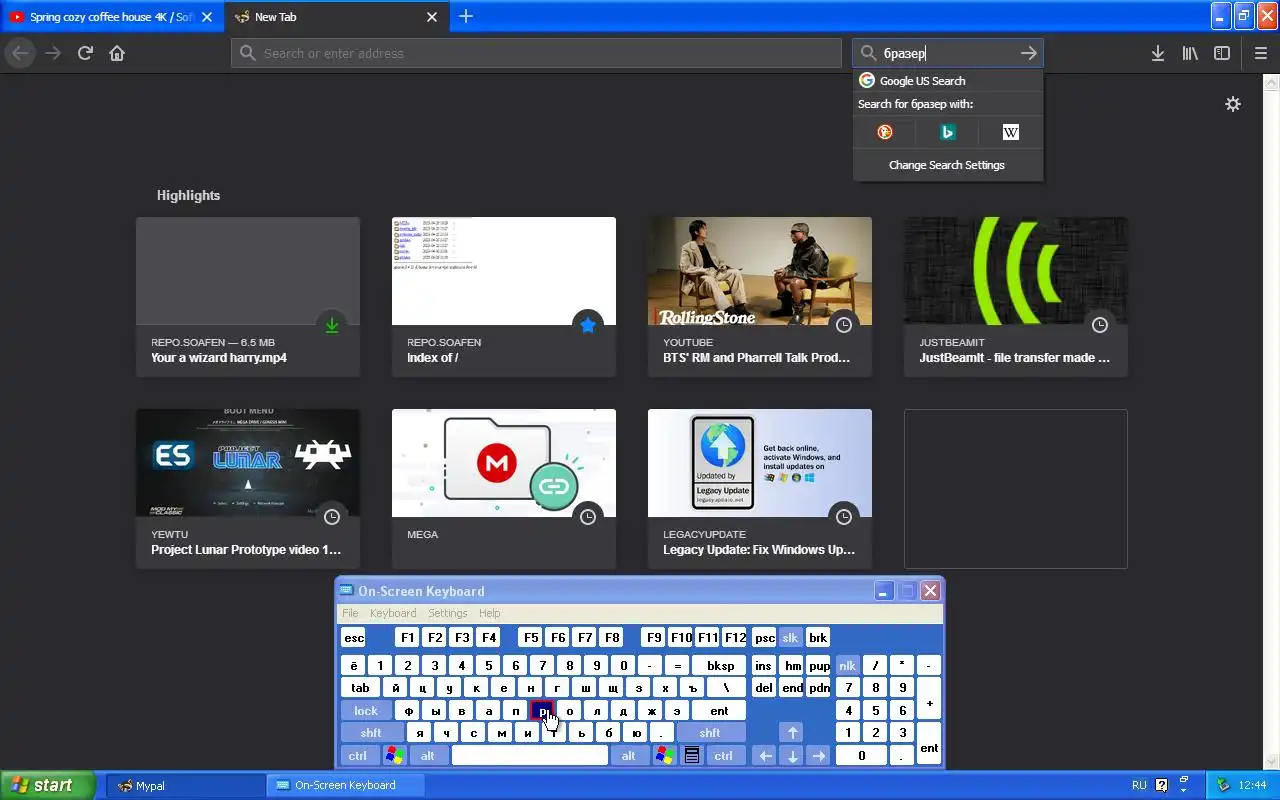Search with the Bing engine icon
The image size is (1280, 800).
point(948,132)
